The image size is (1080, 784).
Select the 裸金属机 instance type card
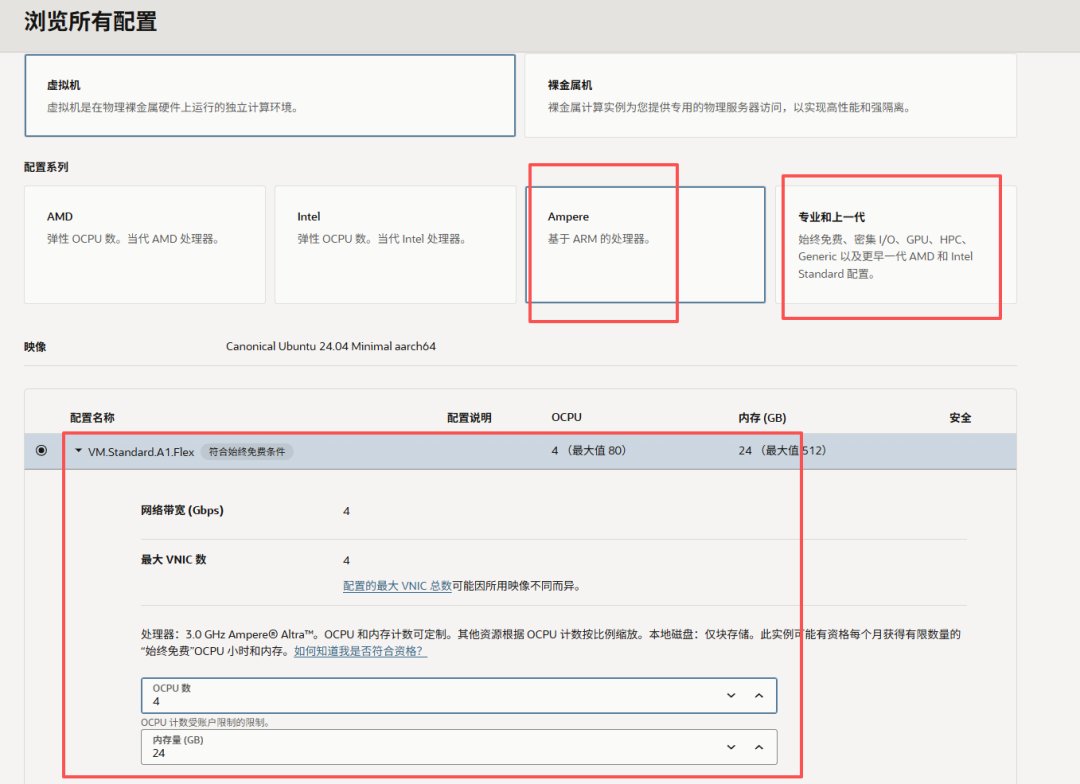pyautogui.click(x=771, y=96)
